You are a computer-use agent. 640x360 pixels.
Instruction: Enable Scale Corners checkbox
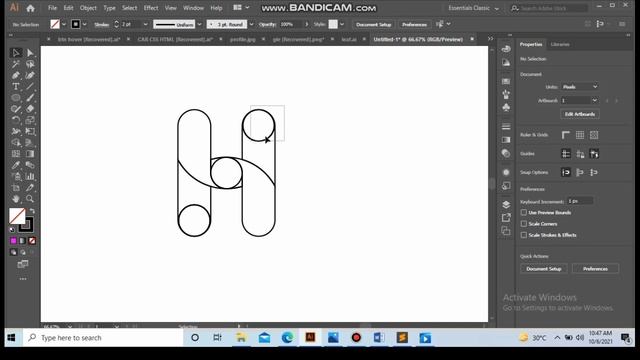524,224
